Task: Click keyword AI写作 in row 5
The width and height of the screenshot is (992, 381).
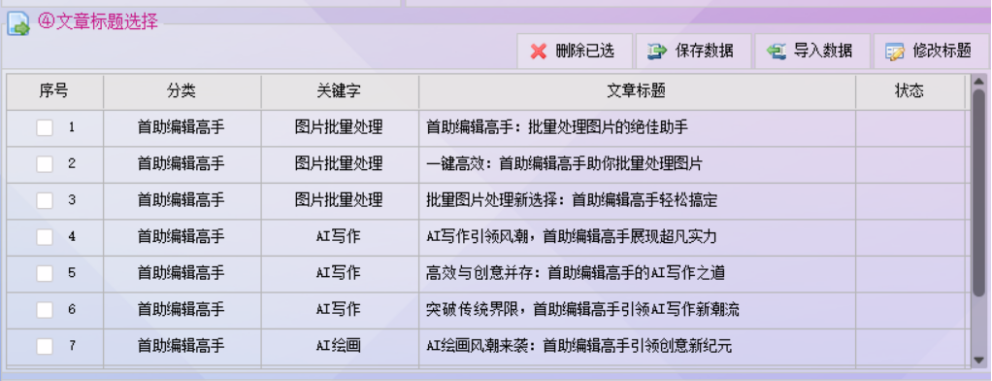Action: click(x=338, y=273)
